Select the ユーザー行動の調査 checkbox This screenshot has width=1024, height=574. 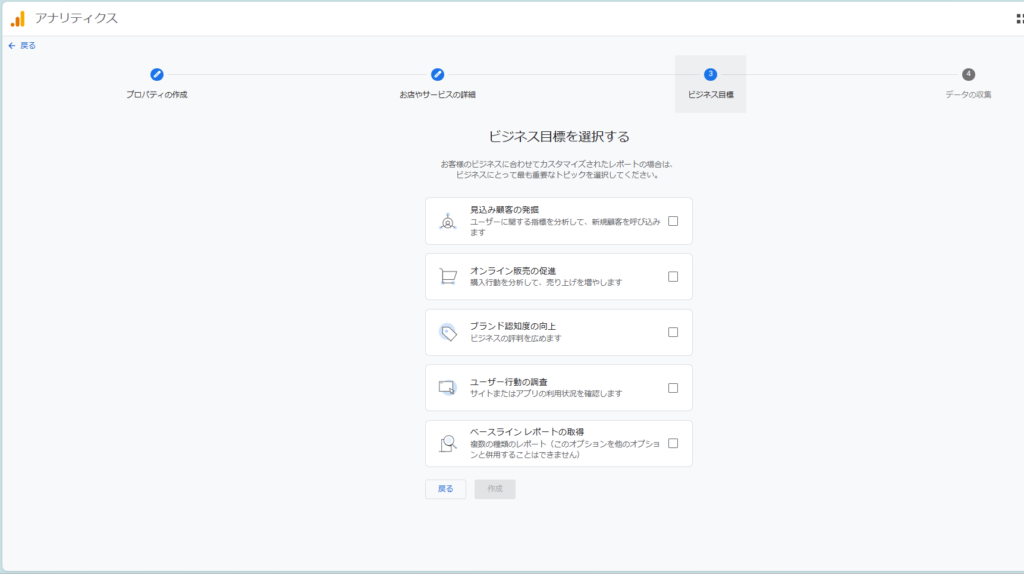673,388
